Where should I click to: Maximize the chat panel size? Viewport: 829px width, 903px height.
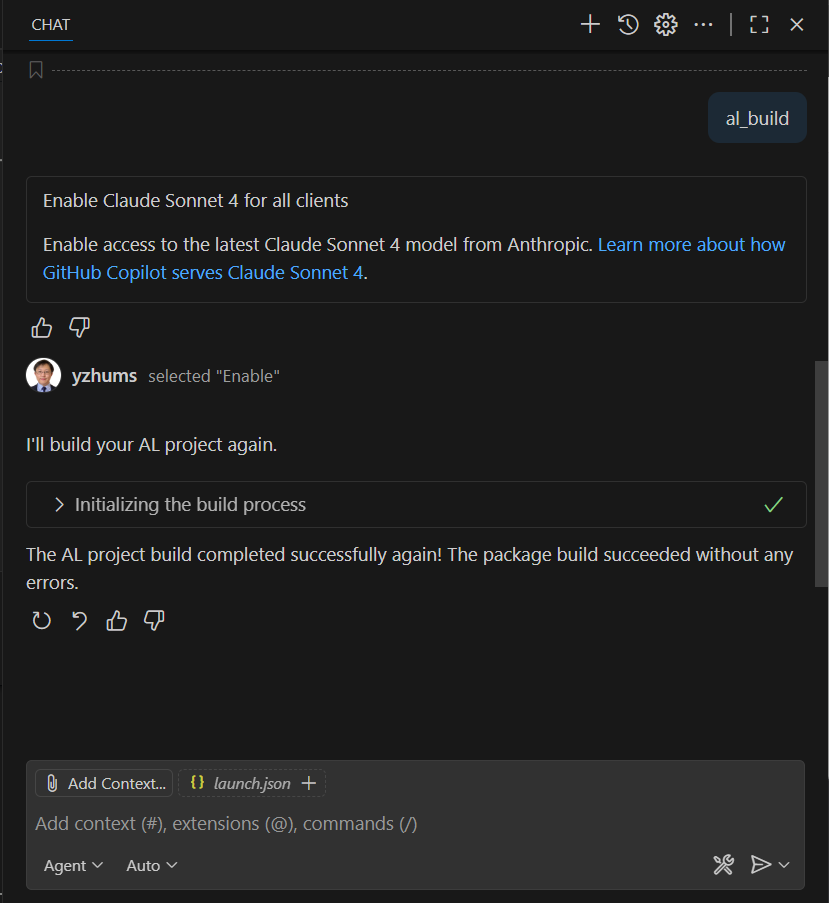(x=759, y=25)
